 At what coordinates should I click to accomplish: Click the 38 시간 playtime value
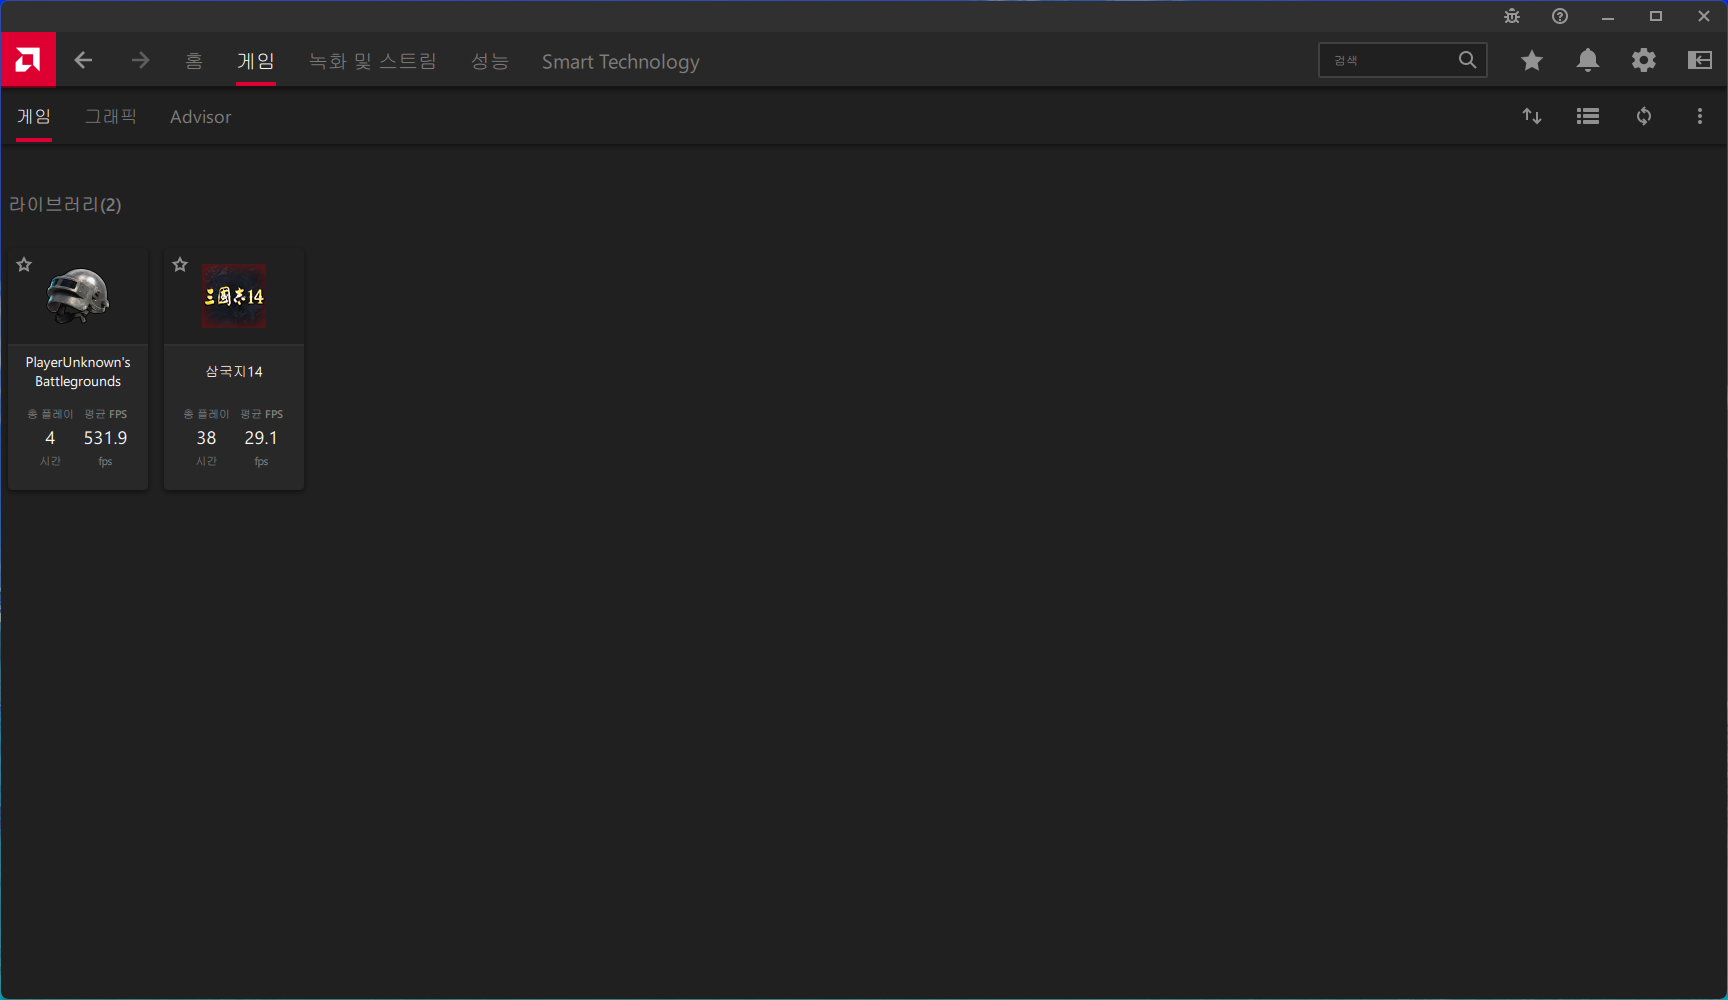(x=206, y=438)
